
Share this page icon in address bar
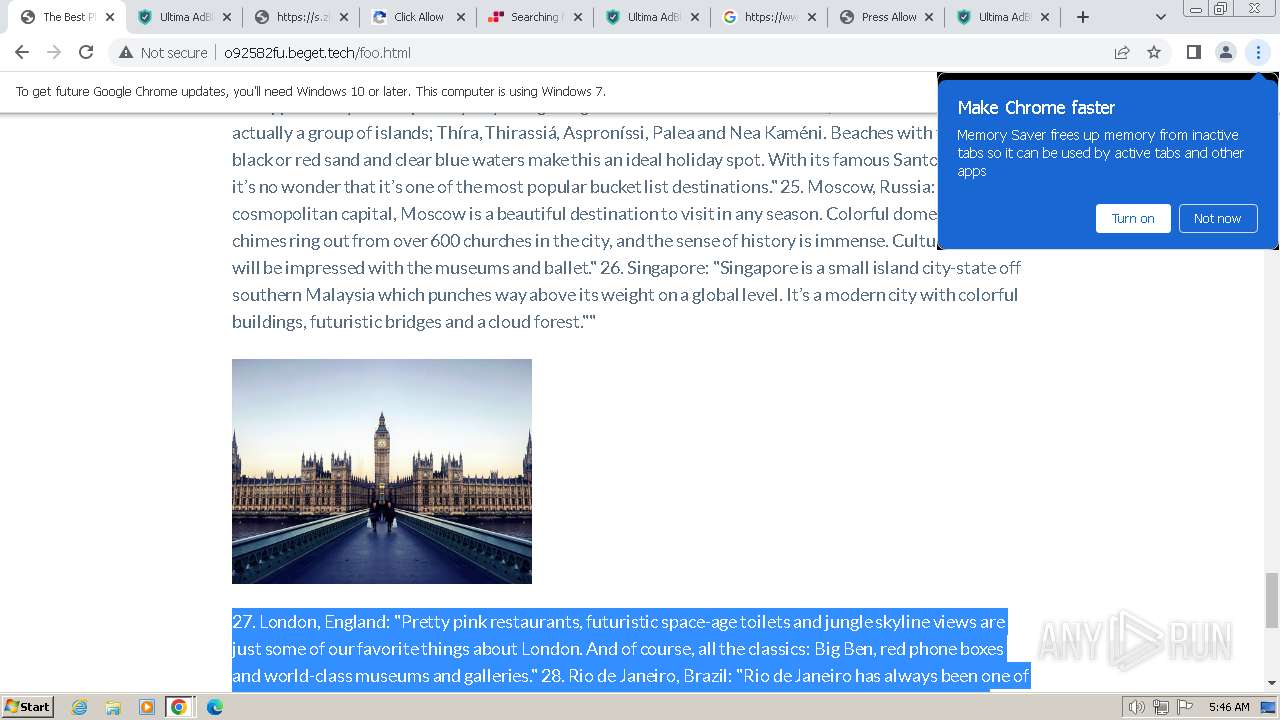[x=1122, y=53]
